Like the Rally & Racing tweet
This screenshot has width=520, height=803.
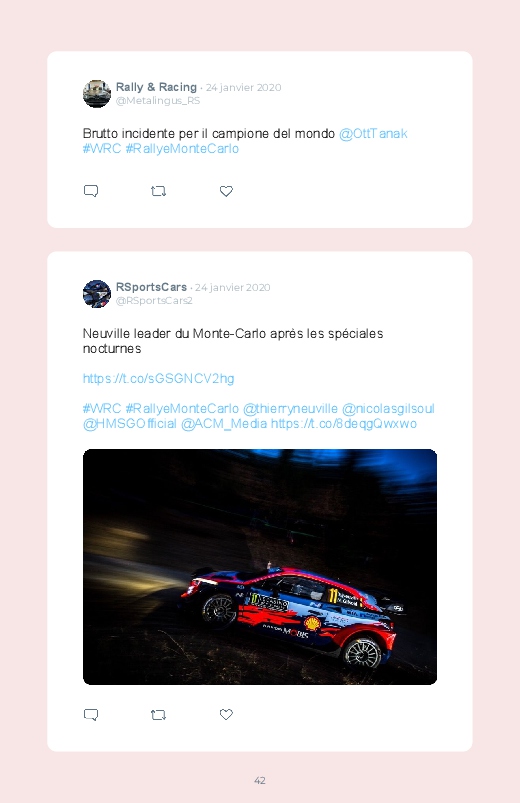tap(226, 191)
